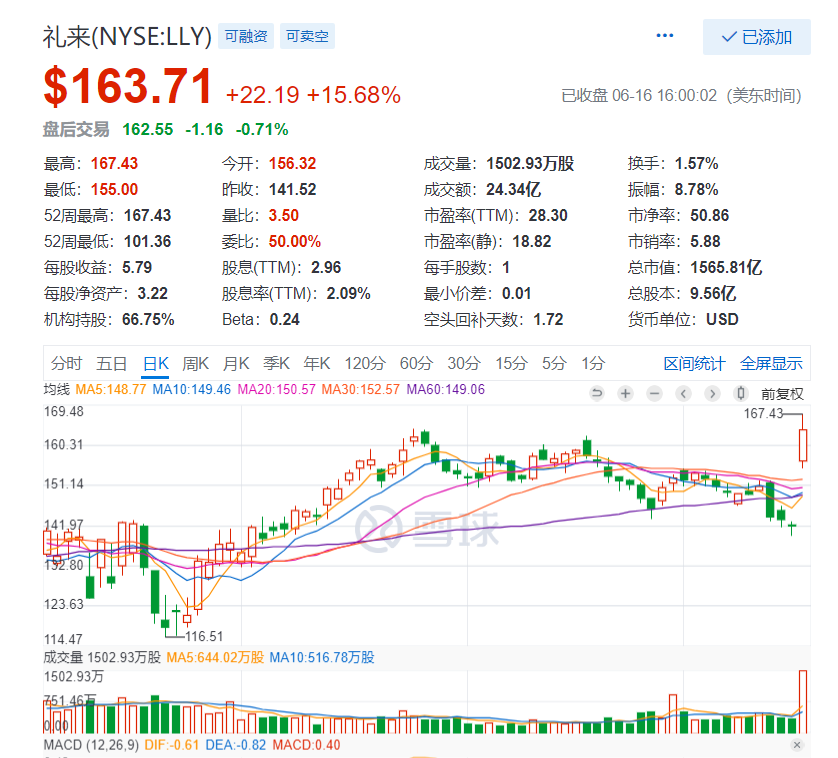This screenshot has width=838, height=758.
Task: Toggle the candlestick style icon
Action: tap(741, 394)
